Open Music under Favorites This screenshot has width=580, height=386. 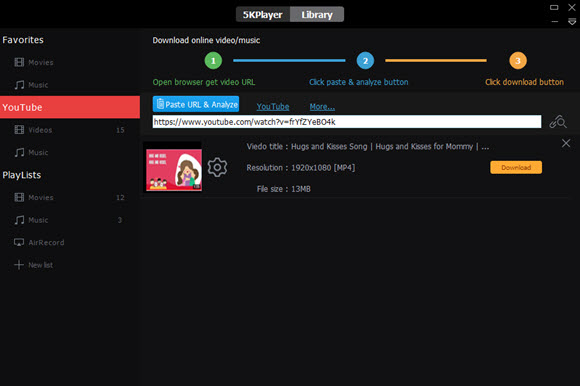[x=70, y=85]
